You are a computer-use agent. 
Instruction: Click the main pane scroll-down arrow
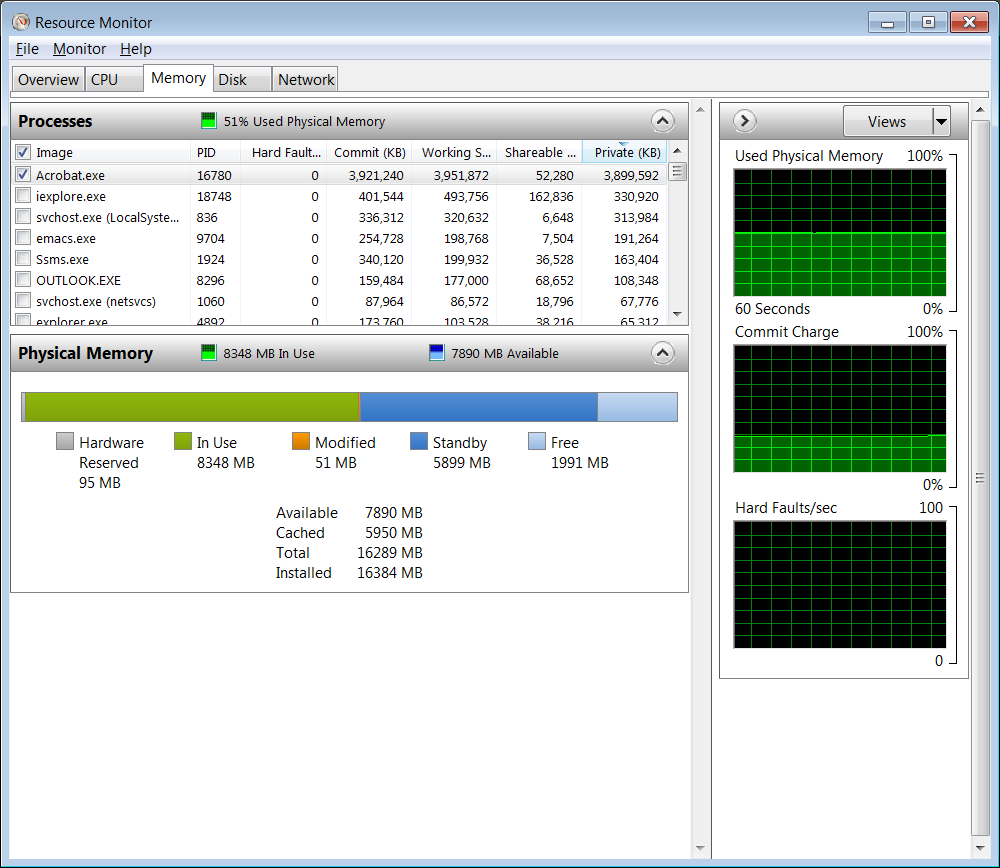pyautogui.click(x=700, y=848)
